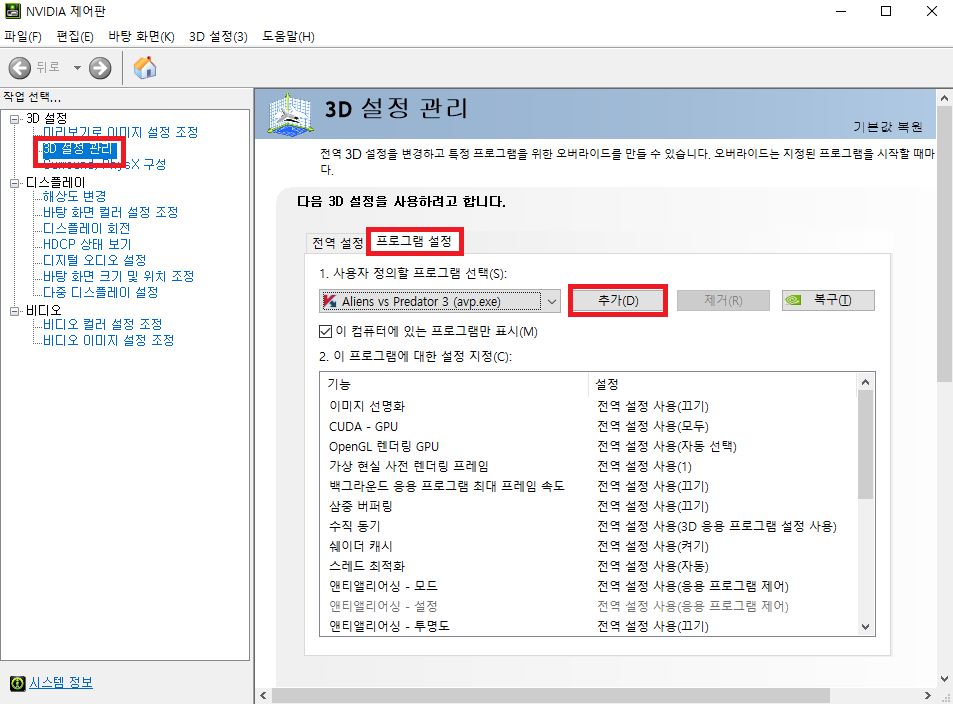The image size is (953, 704).
Task: Click the main panel vertical scrollbar thumb
Action: tap(944, 244)
